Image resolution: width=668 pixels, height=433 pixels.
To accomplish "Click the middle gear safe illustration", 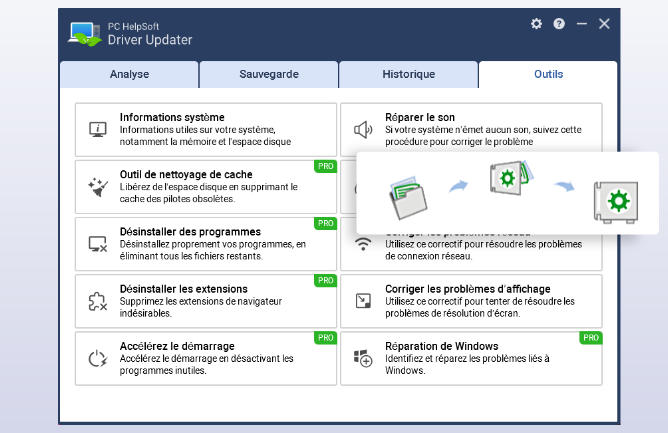I will click(511, 177).
